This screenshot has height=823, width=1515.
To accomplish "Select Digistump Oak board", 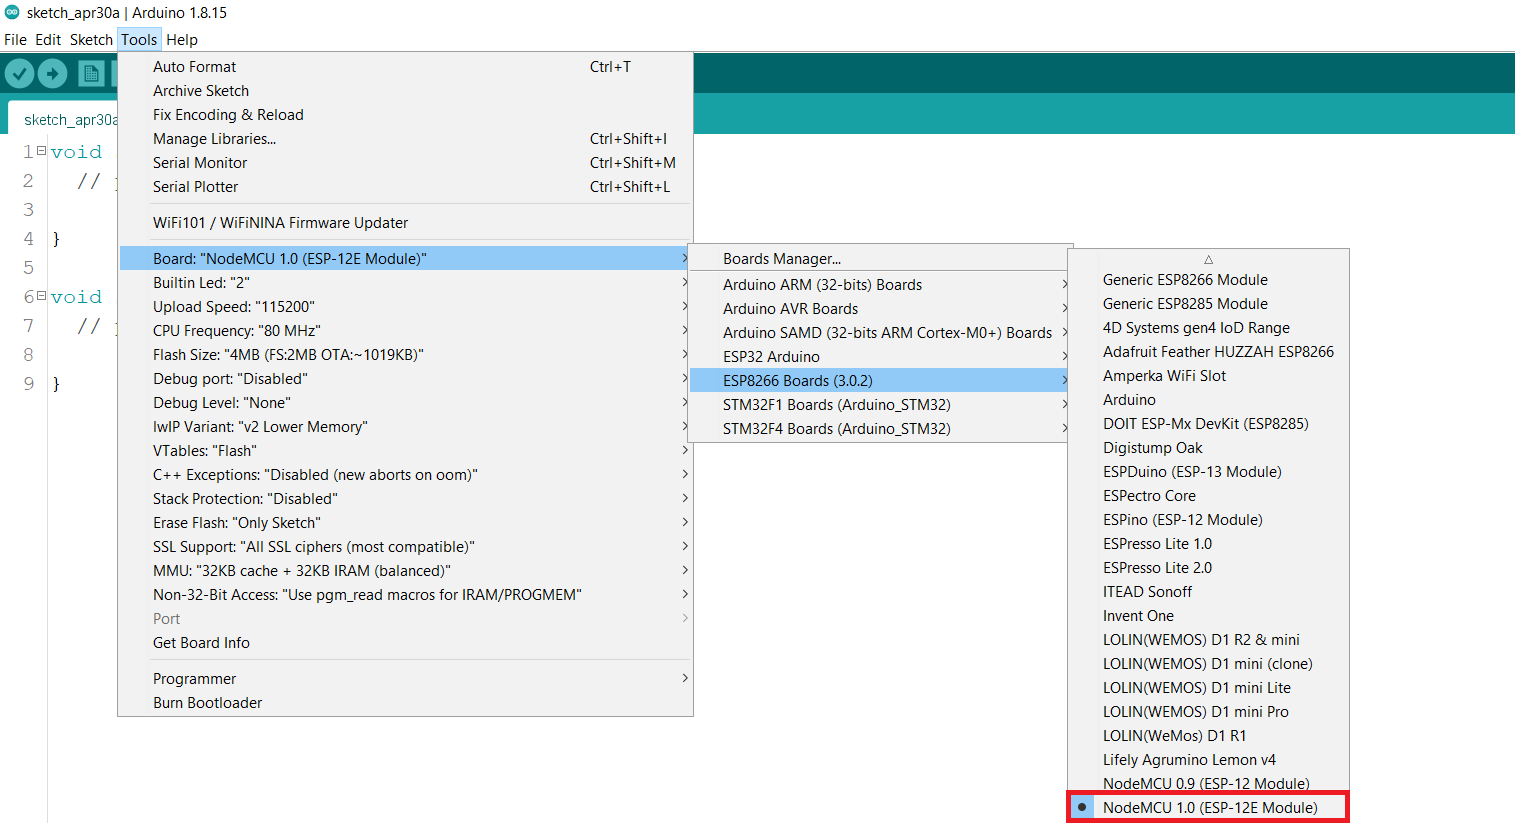I will click(x=1208, y=448).
